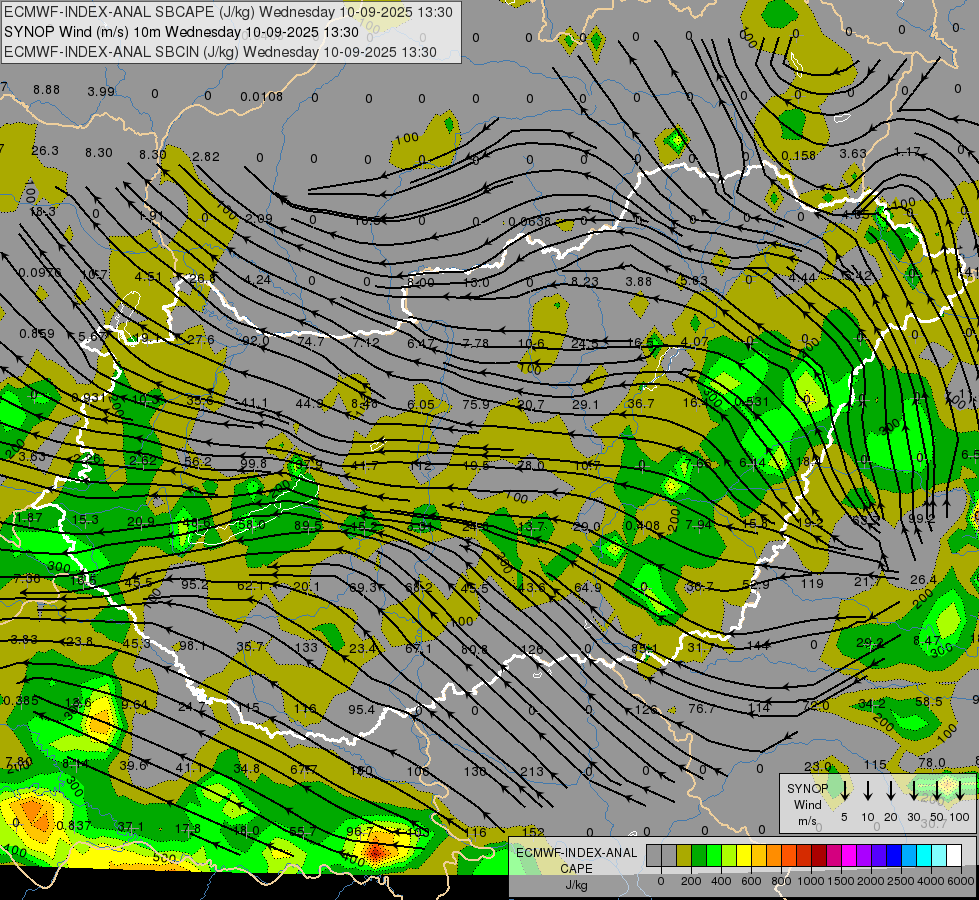The height and width of the screenshot is (900, 979).
Task: Click the 0.0976 value on the map
Action: (40, 273)
